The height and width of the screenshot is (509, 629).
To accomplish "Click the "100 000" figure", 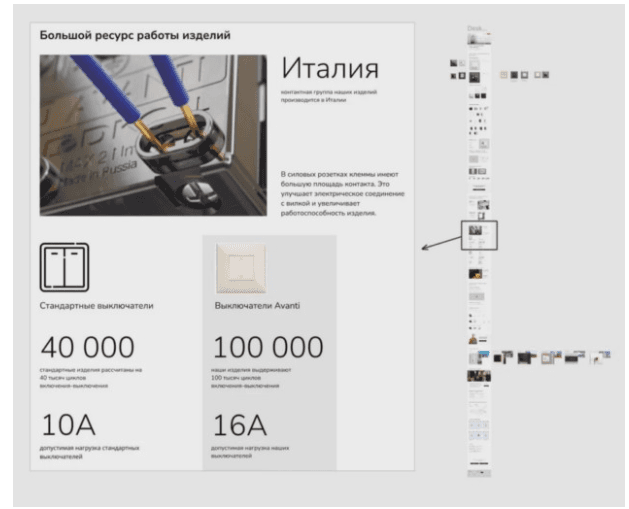I will click(x=268, y=347).
